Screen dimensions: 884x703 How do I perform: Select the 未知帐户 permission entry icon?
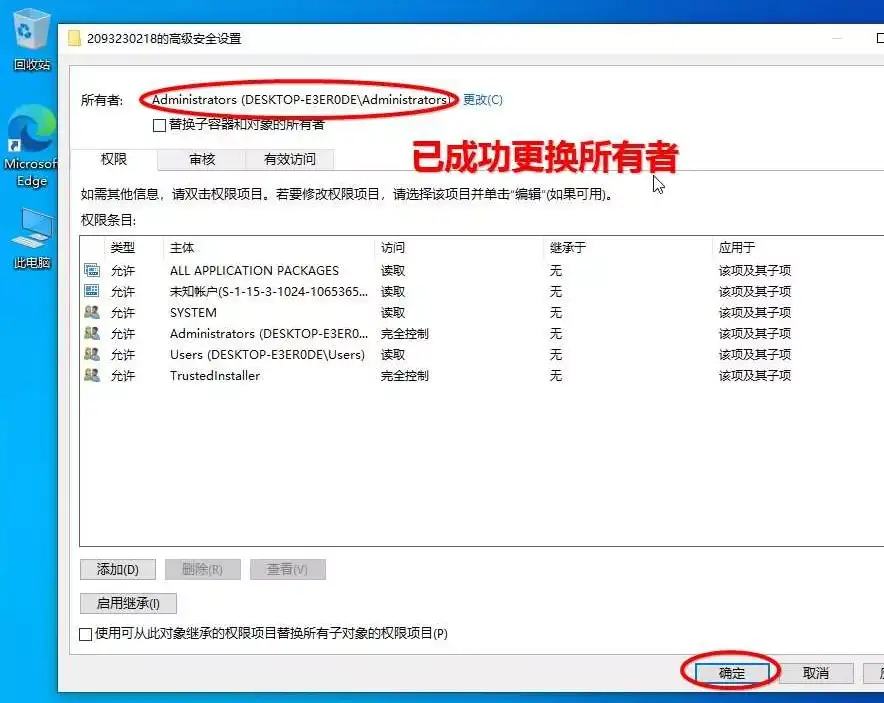(92, 291)
